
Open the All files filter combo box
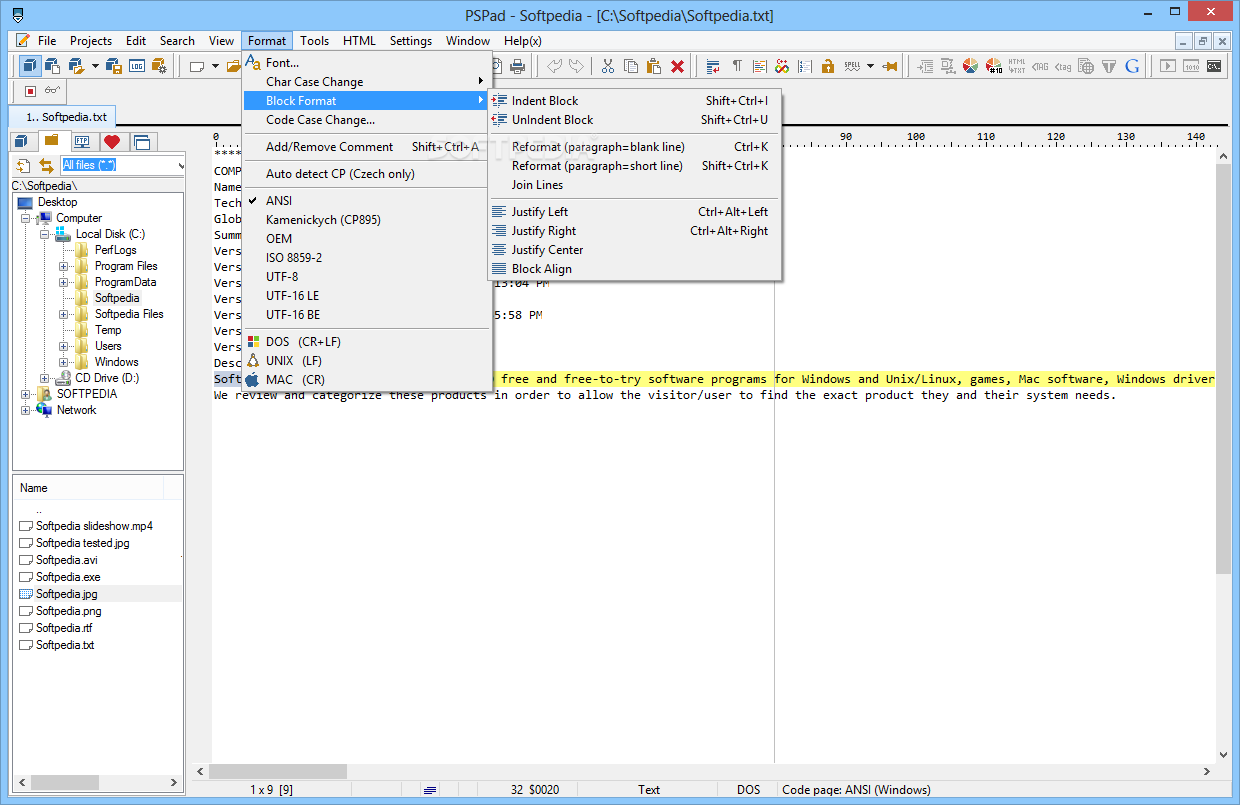[x=123, y=165]
